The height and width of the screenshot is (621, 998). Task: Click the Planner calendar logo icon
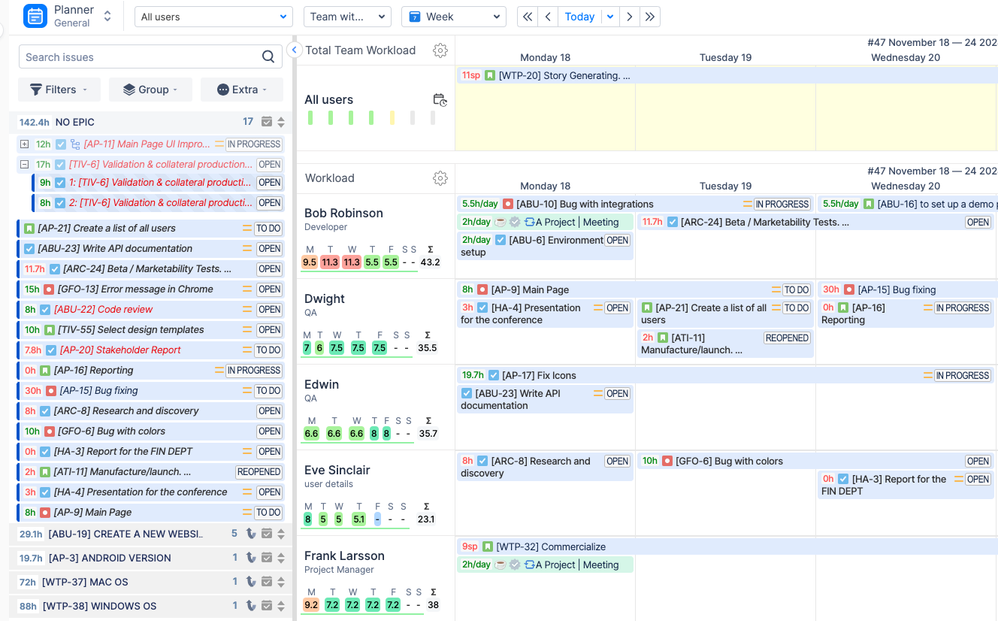[x=34, y=17]
